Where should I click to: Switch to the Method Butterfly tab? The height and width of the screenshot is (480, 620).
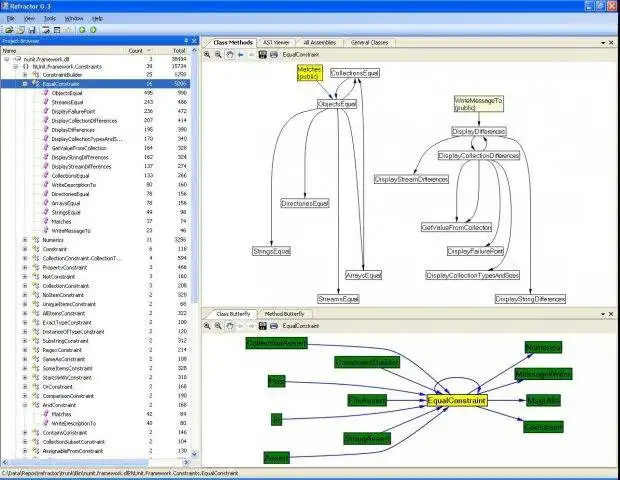click(x=284, y=314)
